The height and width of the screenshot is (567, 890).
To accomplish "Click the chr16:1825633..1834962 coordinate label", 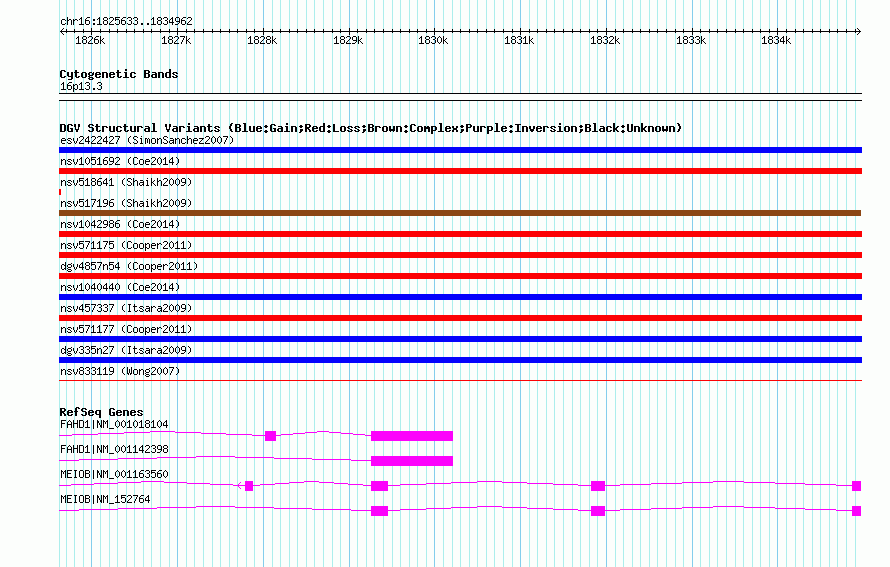I will coord(127,22).
